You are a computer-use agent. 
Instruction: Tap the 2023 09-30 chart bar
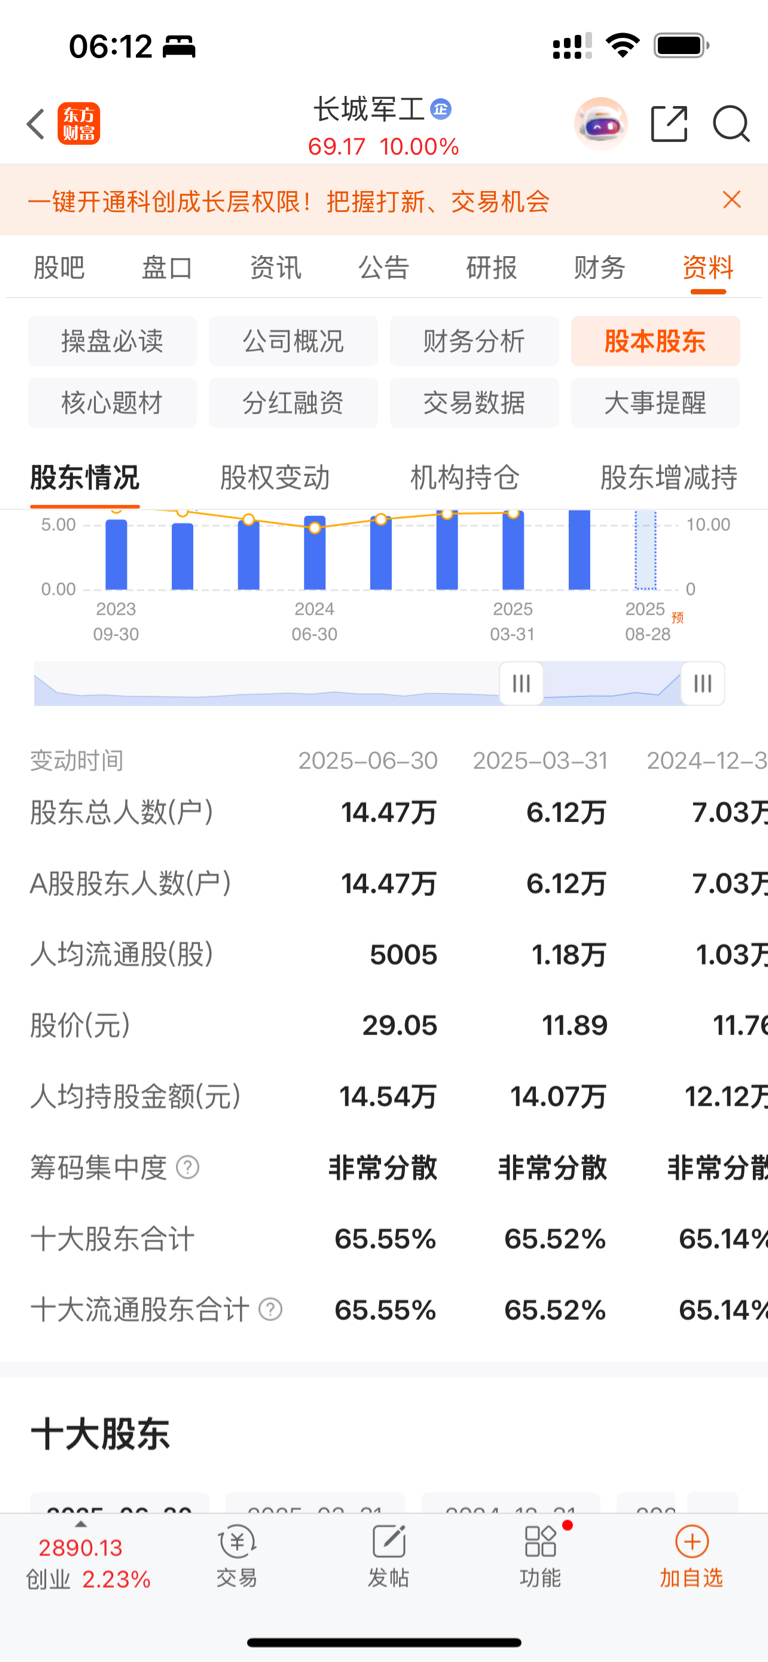pyautogui.click(x=116, y=554)
